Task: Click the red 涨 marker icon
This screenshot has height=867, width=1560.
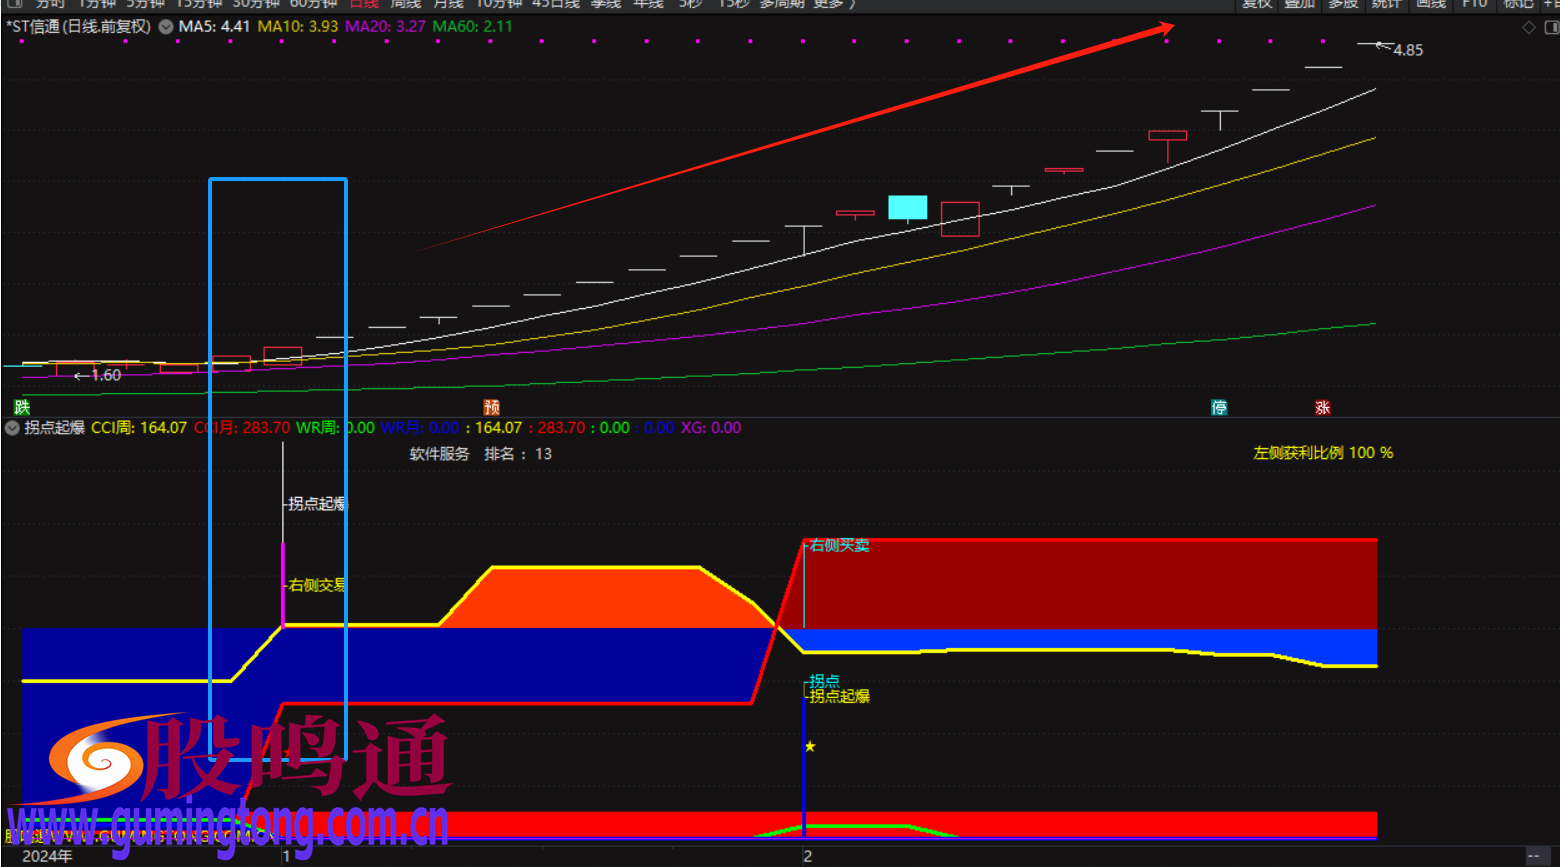Action: 1322,407
